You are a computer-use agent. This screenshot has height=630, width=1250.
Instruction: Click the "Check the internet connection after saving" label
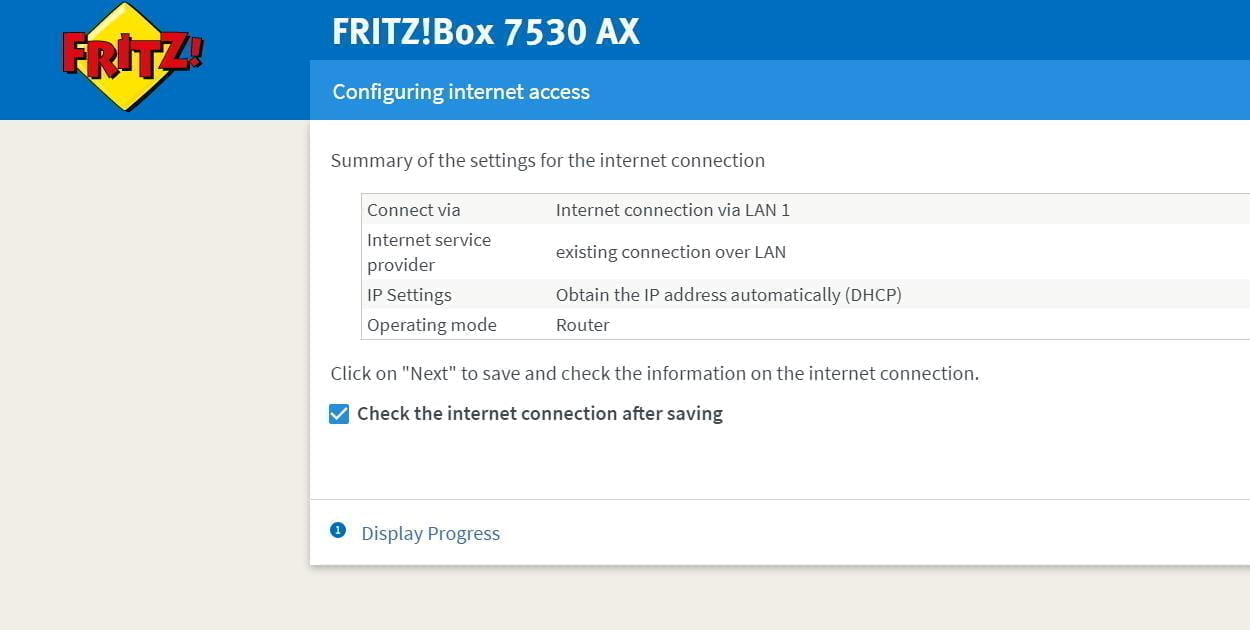[x=539, y=414]
